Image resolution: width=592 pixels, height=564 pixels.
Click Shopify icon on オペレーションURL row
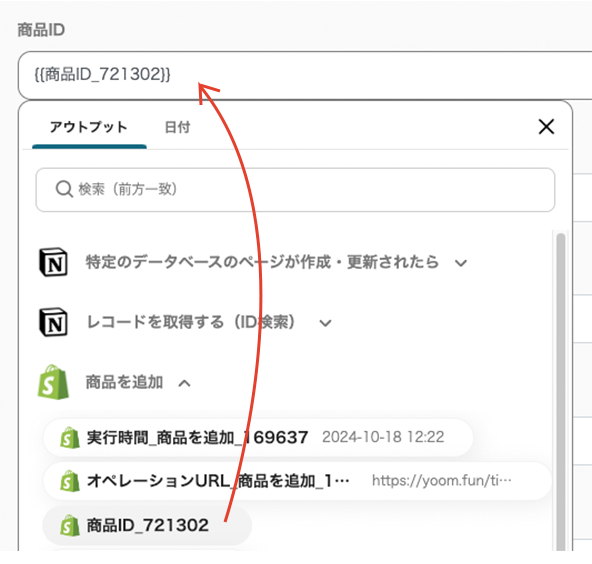[x=70, y=481]
